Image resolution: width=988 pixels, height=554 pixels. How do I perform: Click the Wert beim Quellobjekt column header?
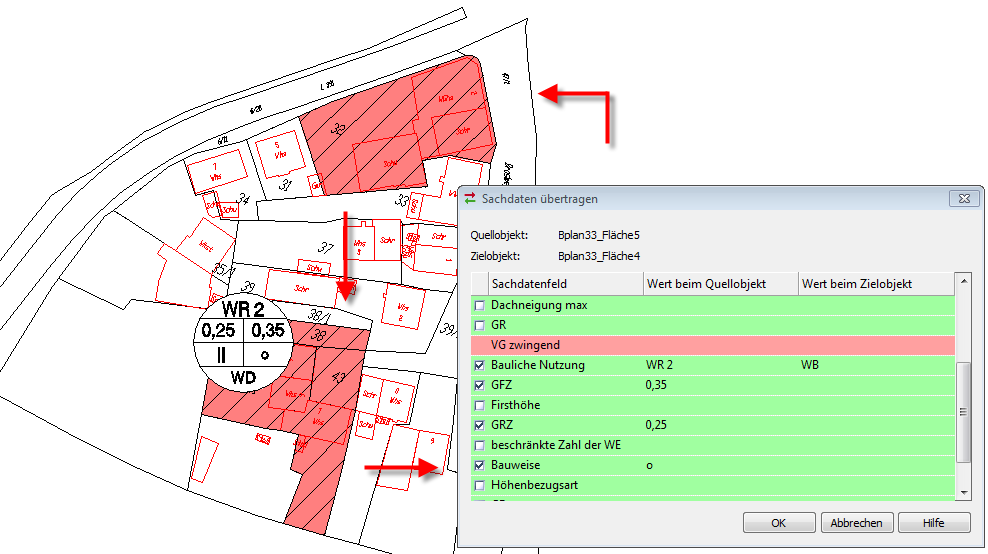[720, 284]
